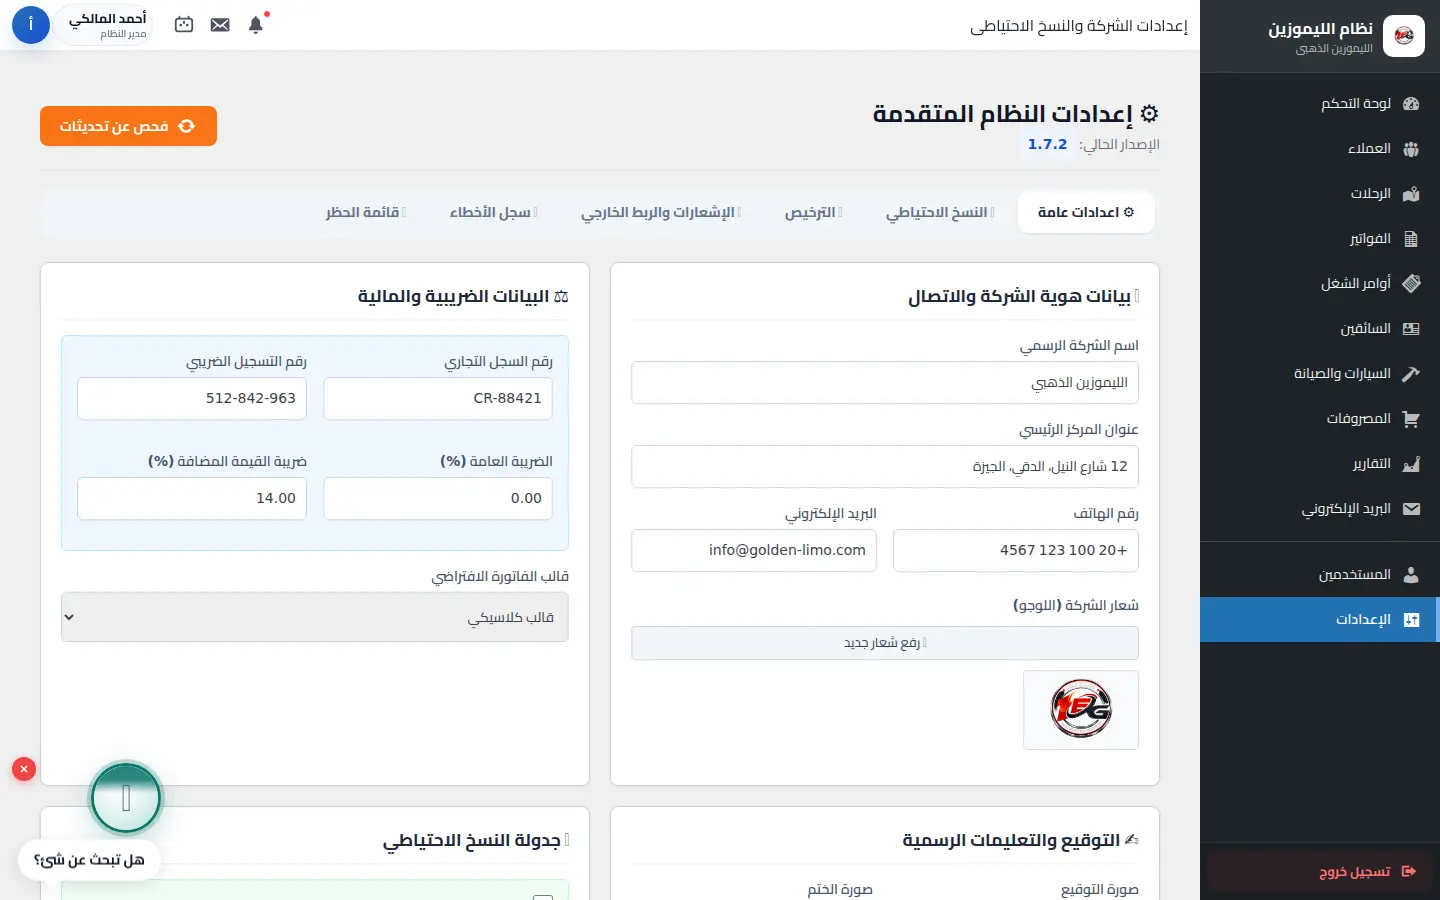Select the قائمة الحظر tab
This screenshot has height=900, width=1440.
366,212
